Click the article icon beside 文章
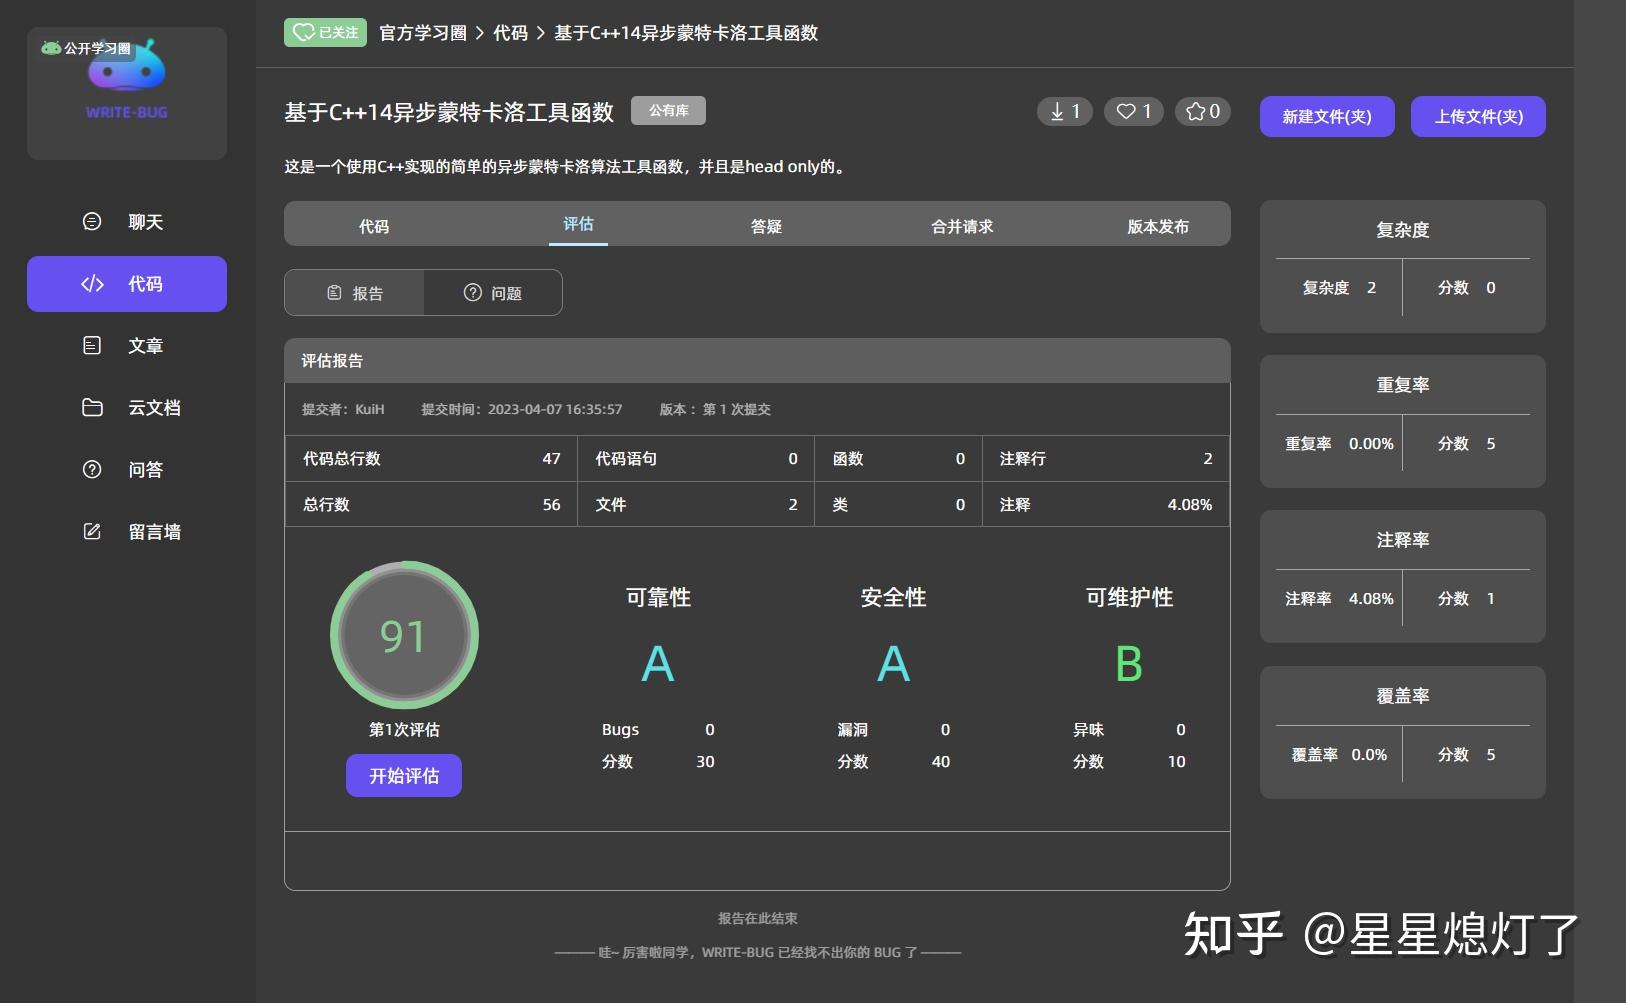This screenshot has height=1003, width=1626. (x=92, y=346)
